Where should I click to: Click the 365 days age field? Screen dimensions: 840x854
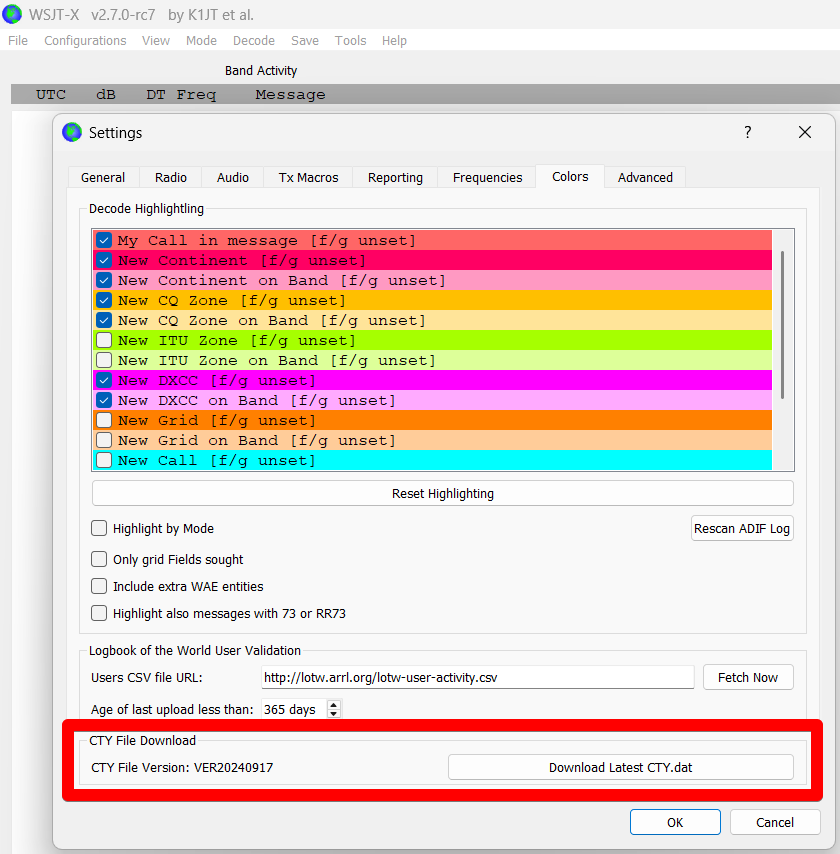[294, 709]
